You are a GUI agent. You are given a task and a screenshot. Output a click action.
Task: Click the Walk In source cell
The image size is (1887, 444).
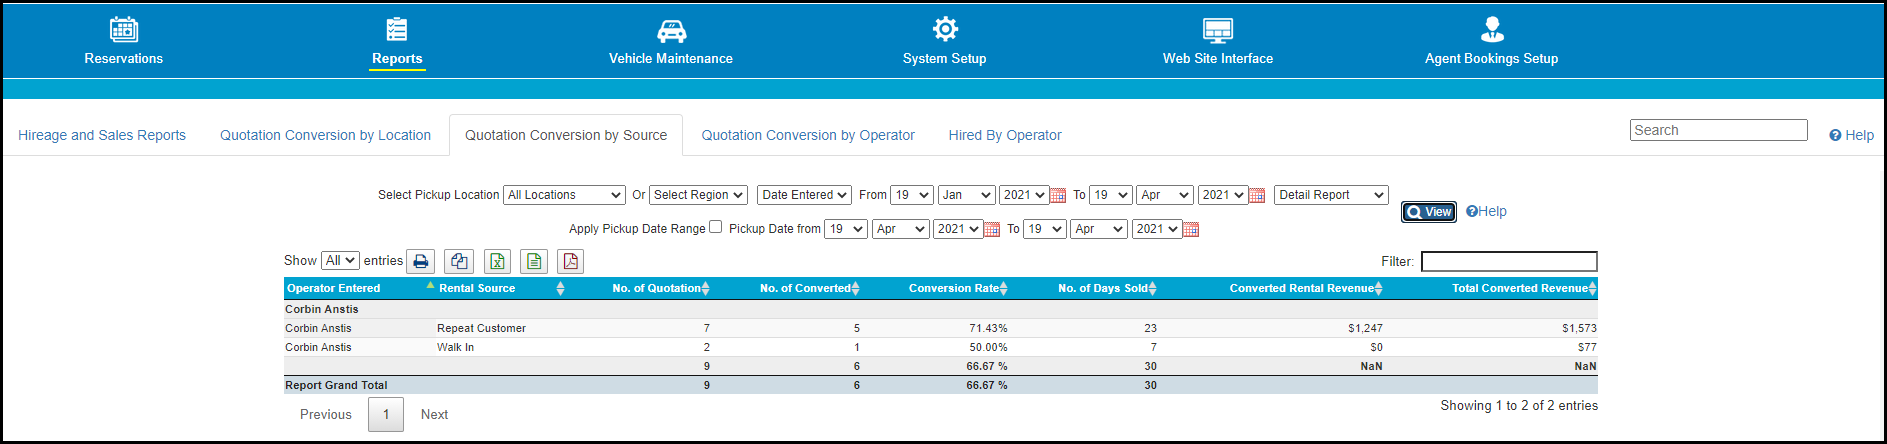[455, 347]
